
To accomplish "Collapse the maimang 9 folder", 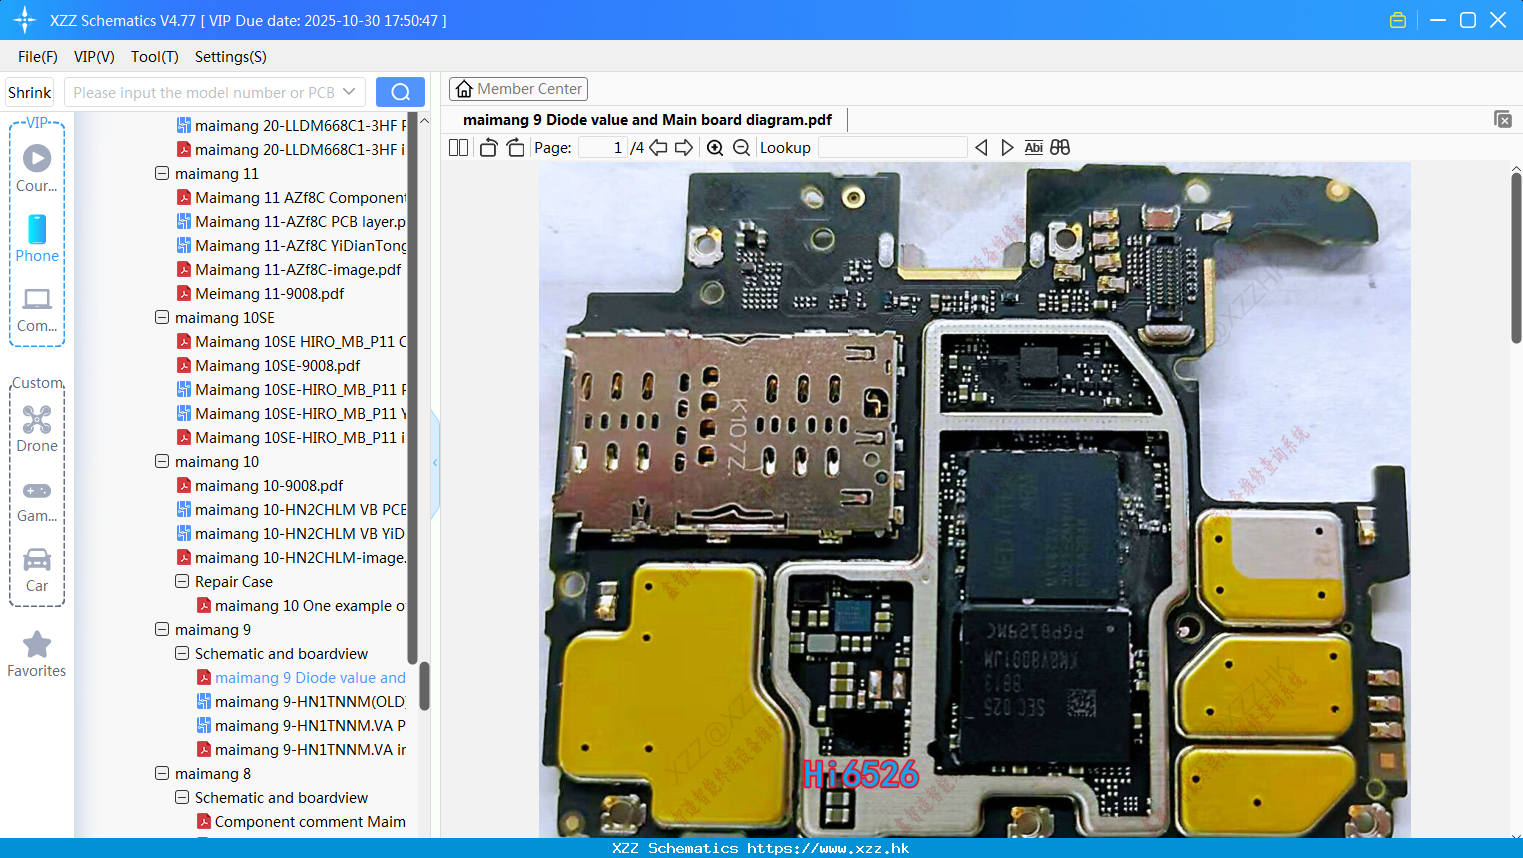I will (x=162, y=629).
